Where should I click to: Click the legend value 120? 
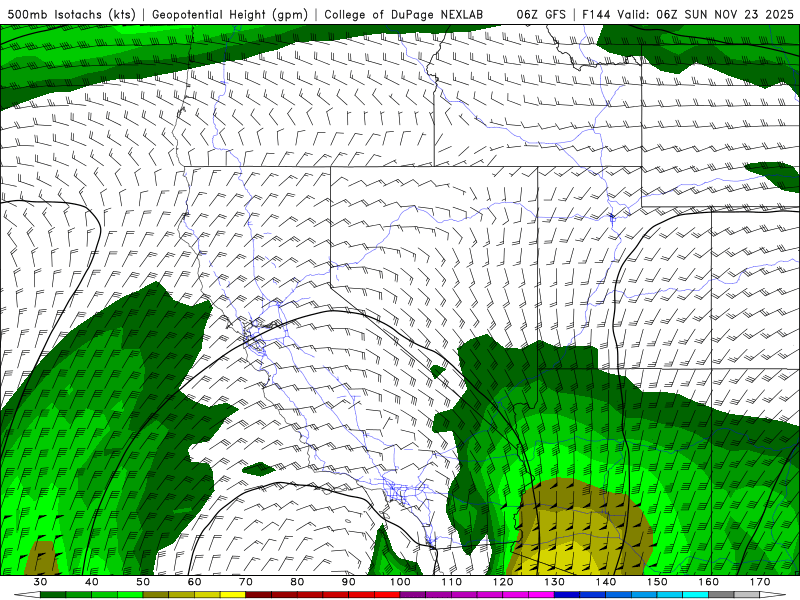[503, 582]
